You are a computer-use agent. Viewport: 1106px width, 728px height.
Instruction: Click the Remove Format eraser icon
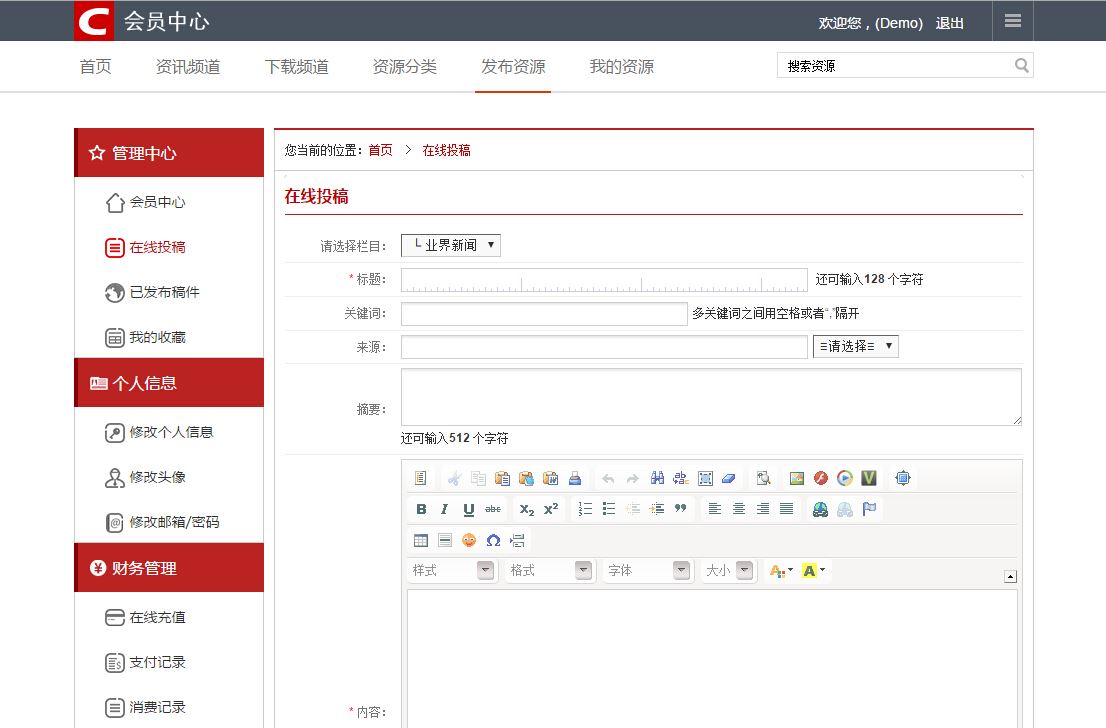[729, 478]
